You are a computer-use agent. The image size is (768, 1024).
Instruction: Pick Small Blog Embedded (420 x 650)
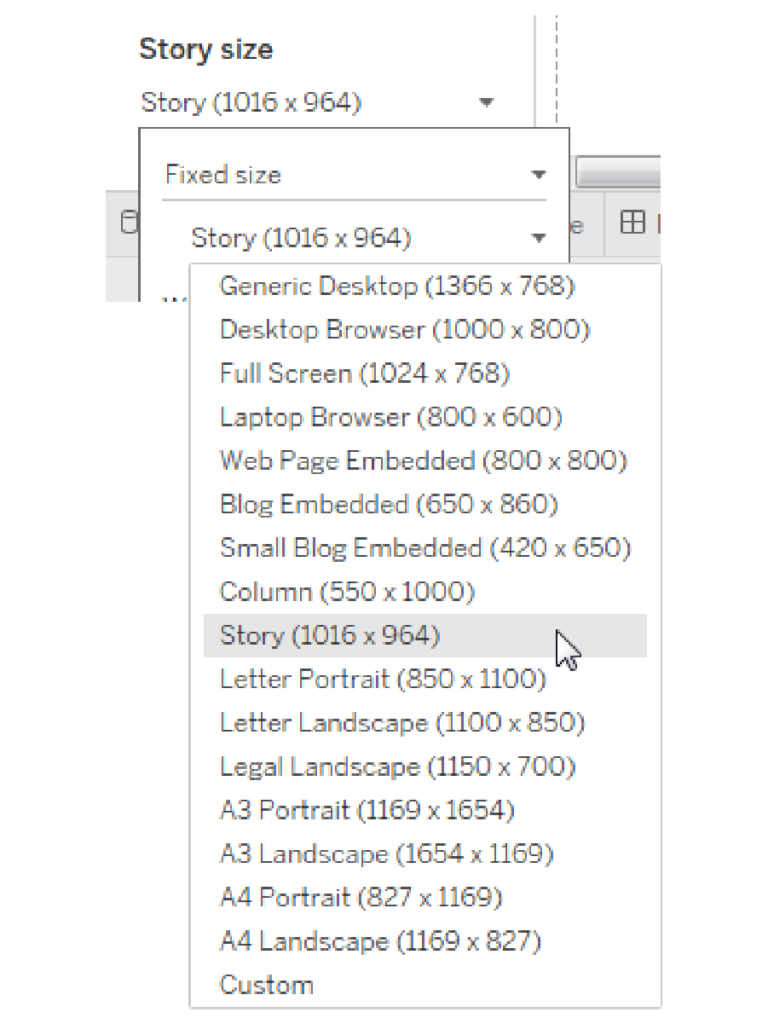tap(425, 548)
